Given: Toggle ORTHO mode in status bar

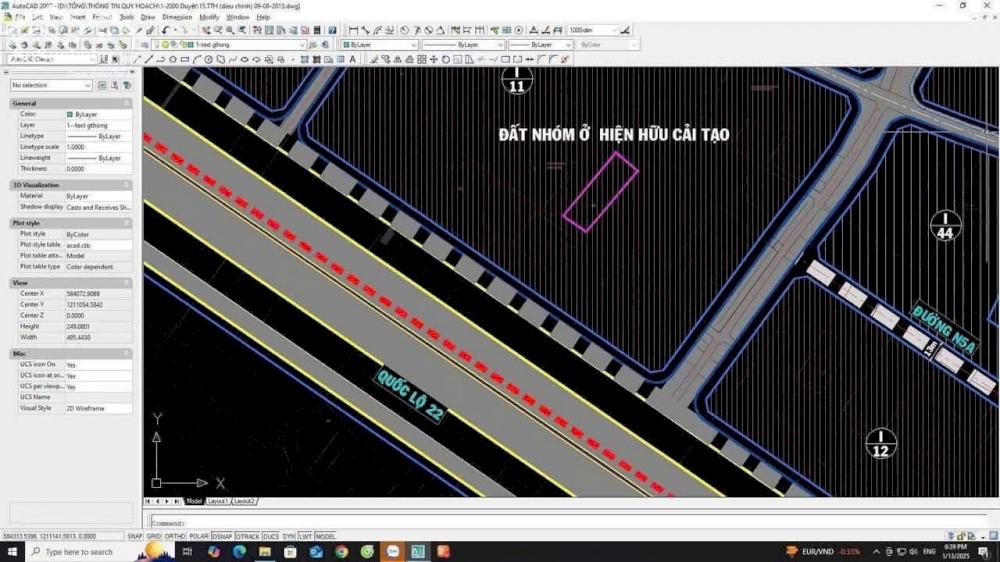Looking at the screenshot, I should pos(176,536).
